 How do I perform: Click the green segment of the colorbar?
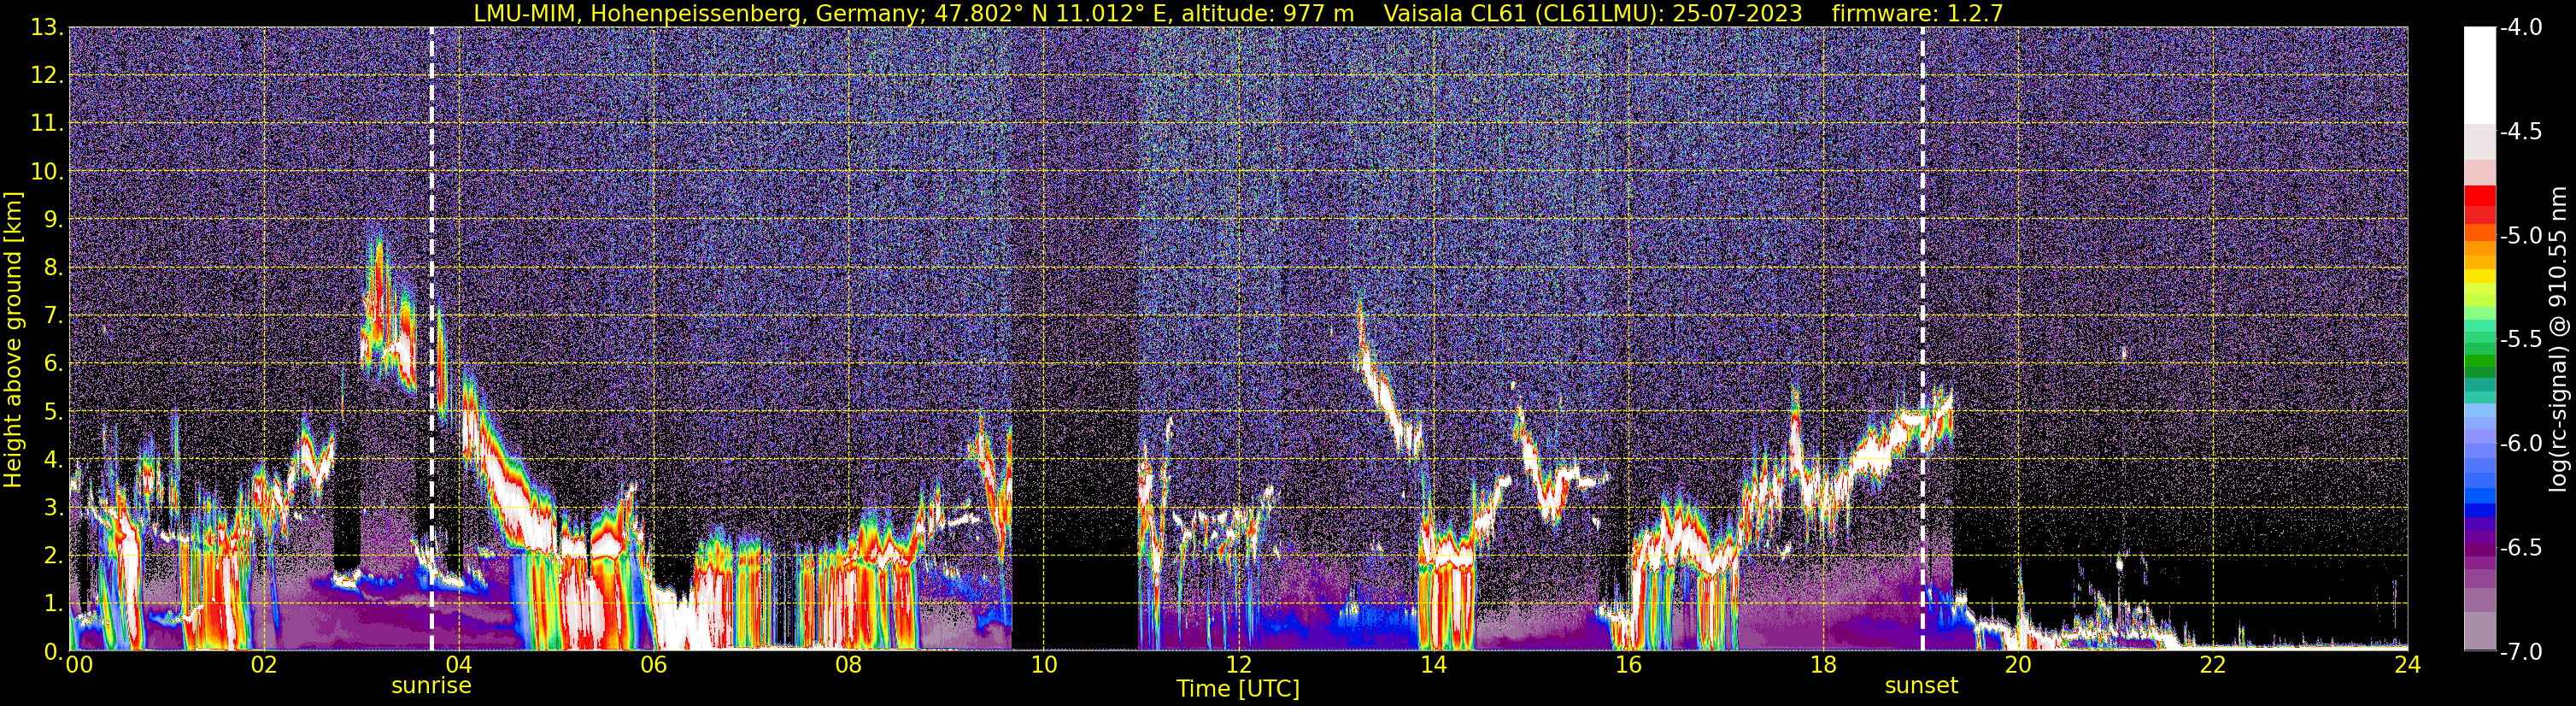2479,362
